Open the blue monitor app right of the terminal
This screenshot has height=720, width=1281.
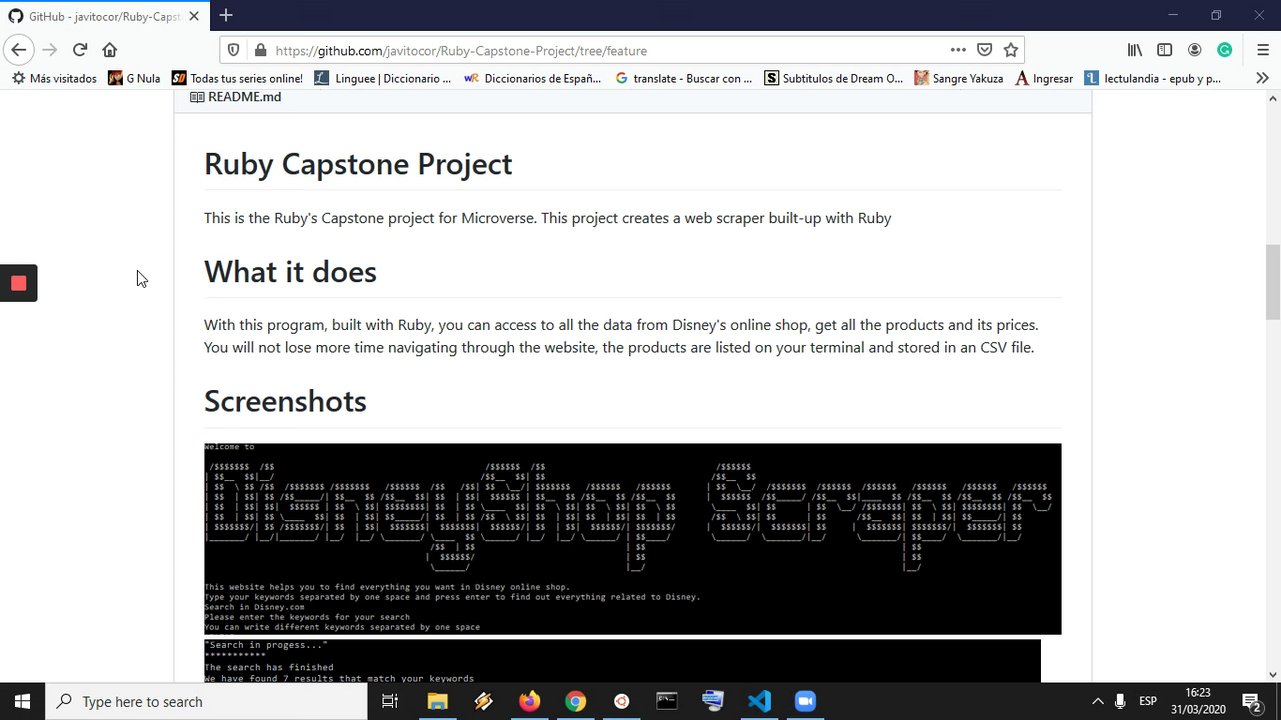(x=713, y=701)
